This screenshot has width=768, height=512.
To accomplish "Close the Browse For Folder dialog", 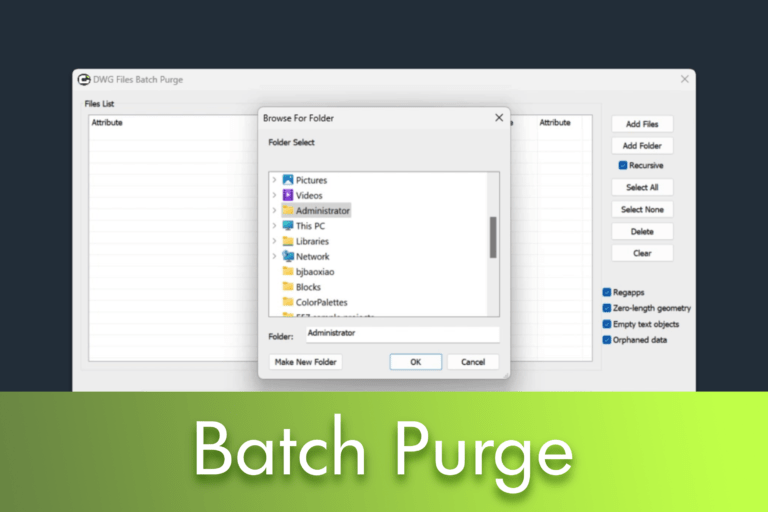I will pos(499,118).
